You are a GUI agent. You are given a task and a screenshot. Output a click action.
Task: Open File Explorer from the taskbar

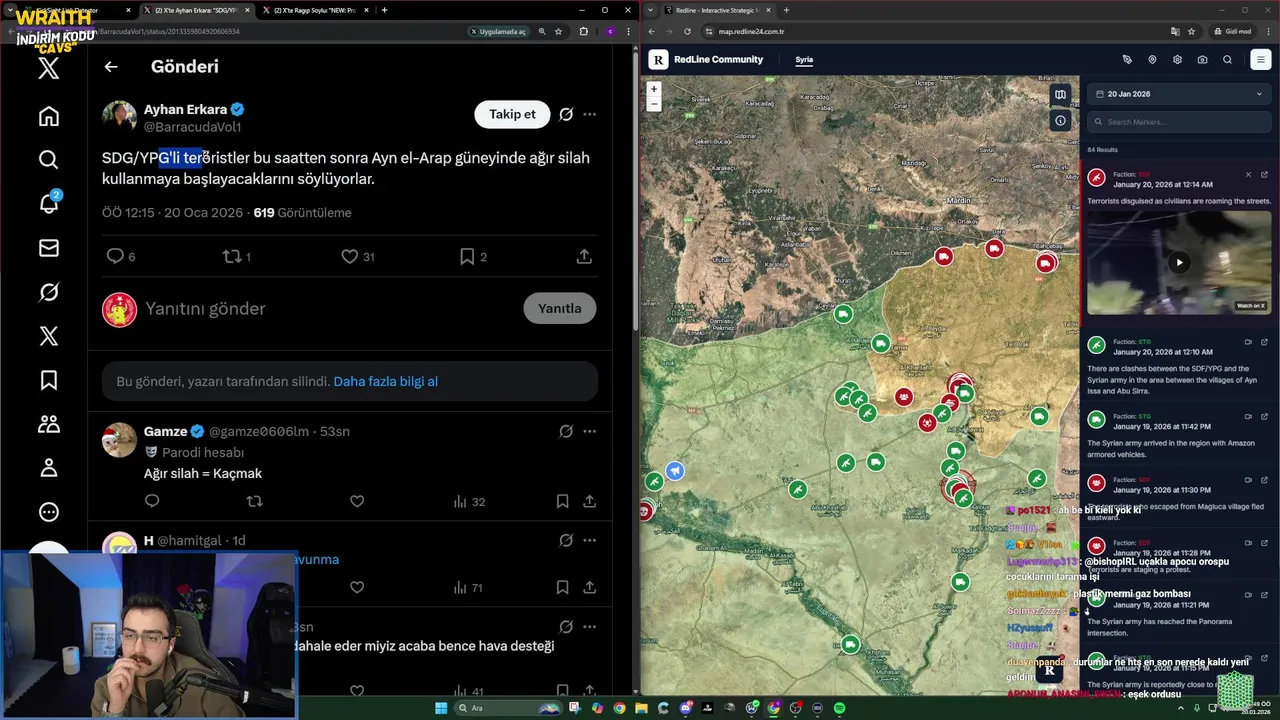641,708
